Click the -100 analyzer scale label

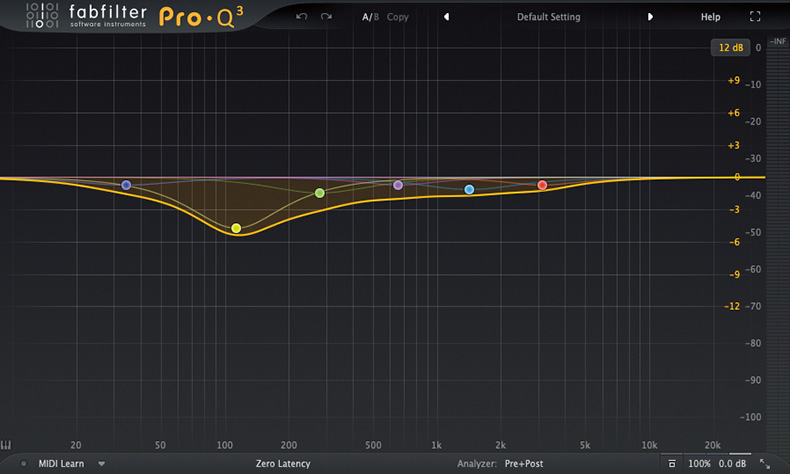click(750, 417)
